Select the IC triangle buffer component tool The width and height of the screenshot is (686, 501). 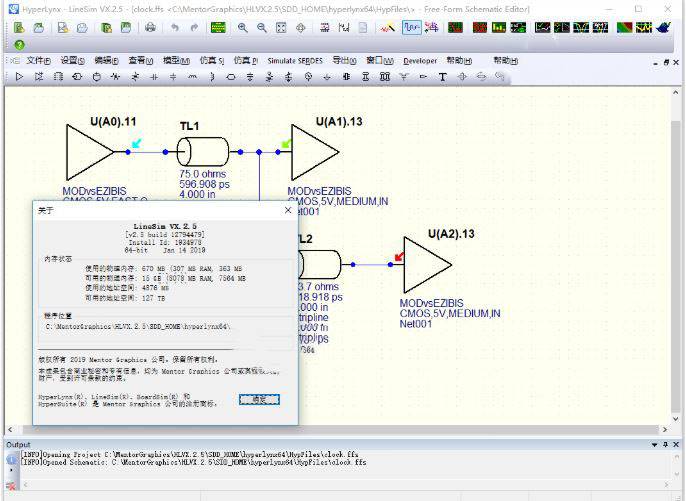pyautogui.click(x=19, y=77)
